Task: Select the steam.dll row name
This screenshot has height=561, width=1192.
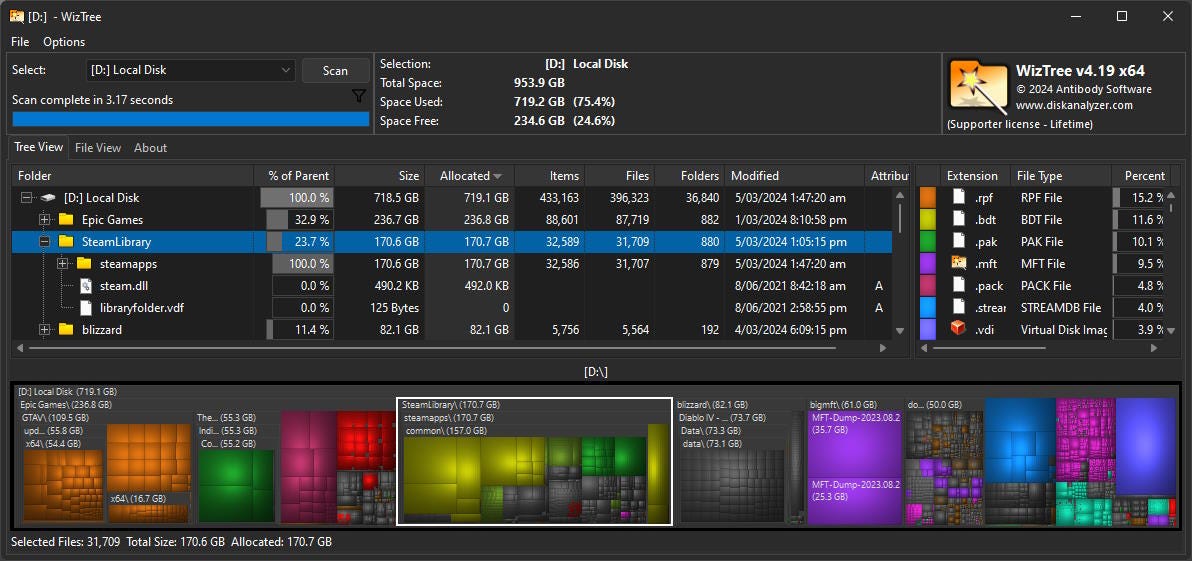Action: pos(122,286)
